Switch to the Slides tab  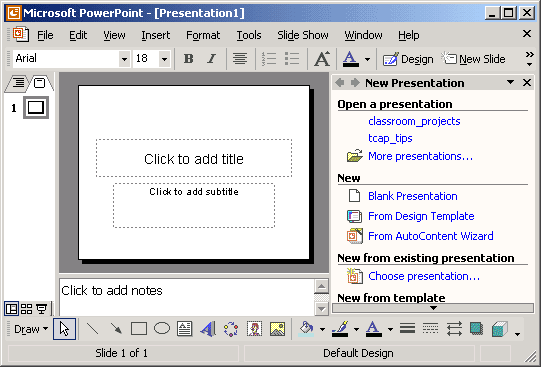(x=40, y=83)
